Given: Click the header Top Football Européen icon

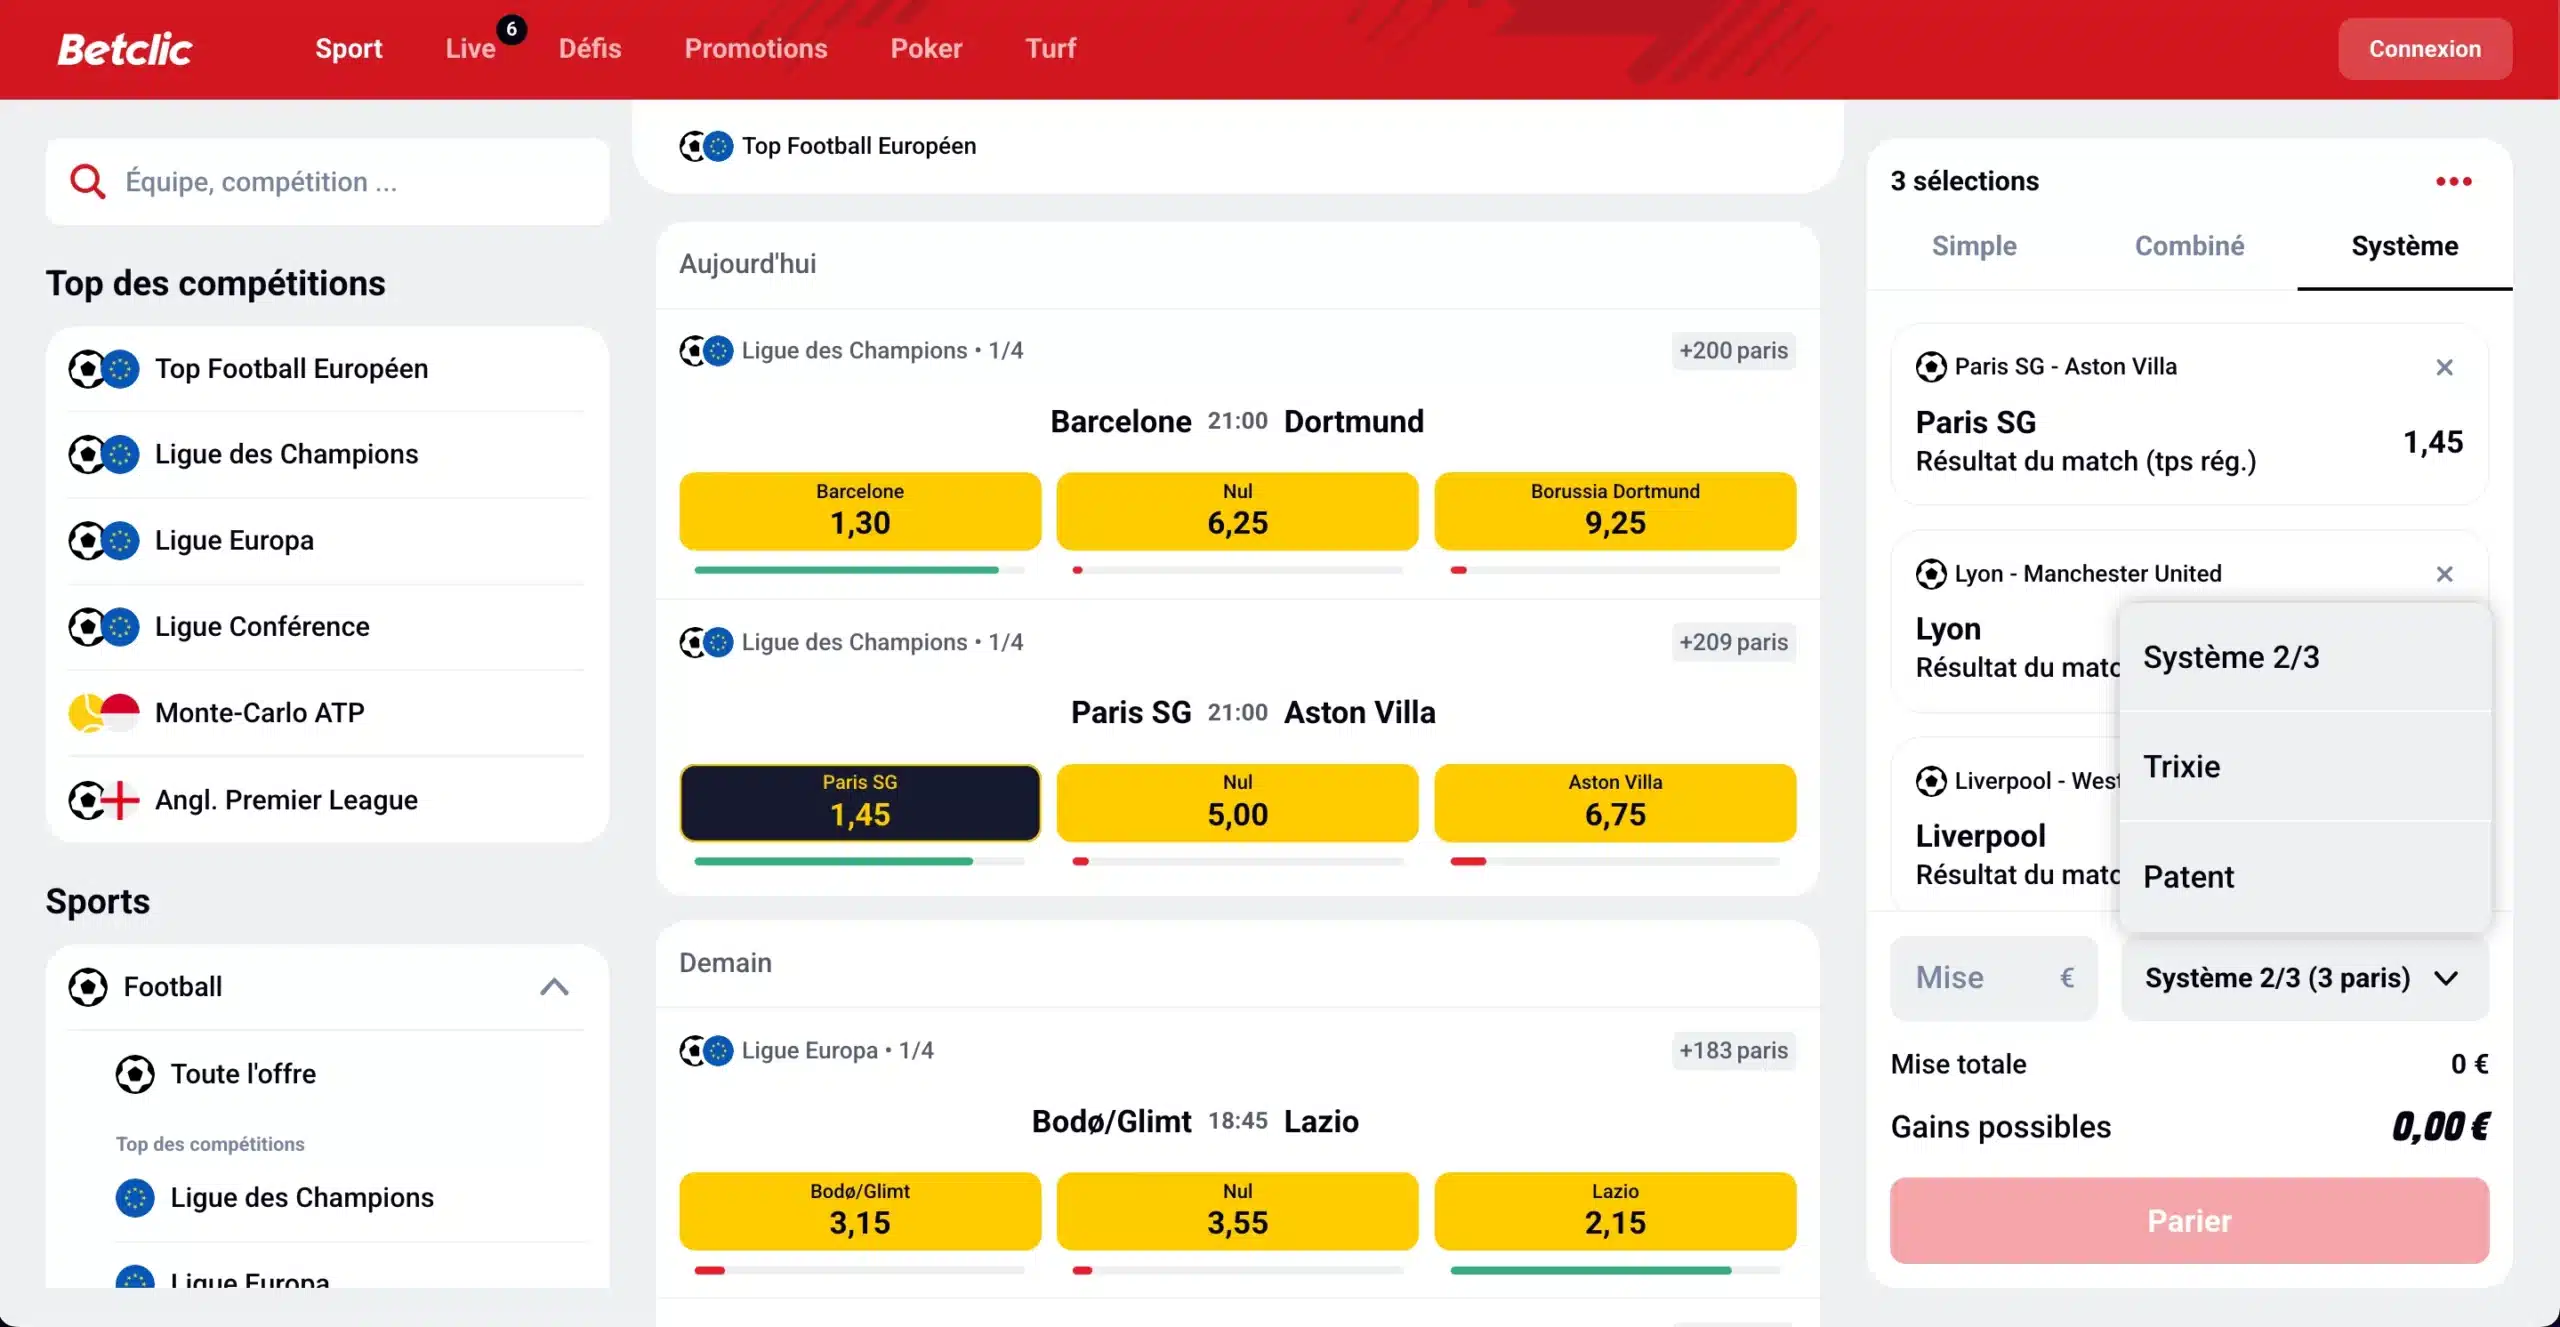Looking at the screenshot, I should tap(706, 146).
